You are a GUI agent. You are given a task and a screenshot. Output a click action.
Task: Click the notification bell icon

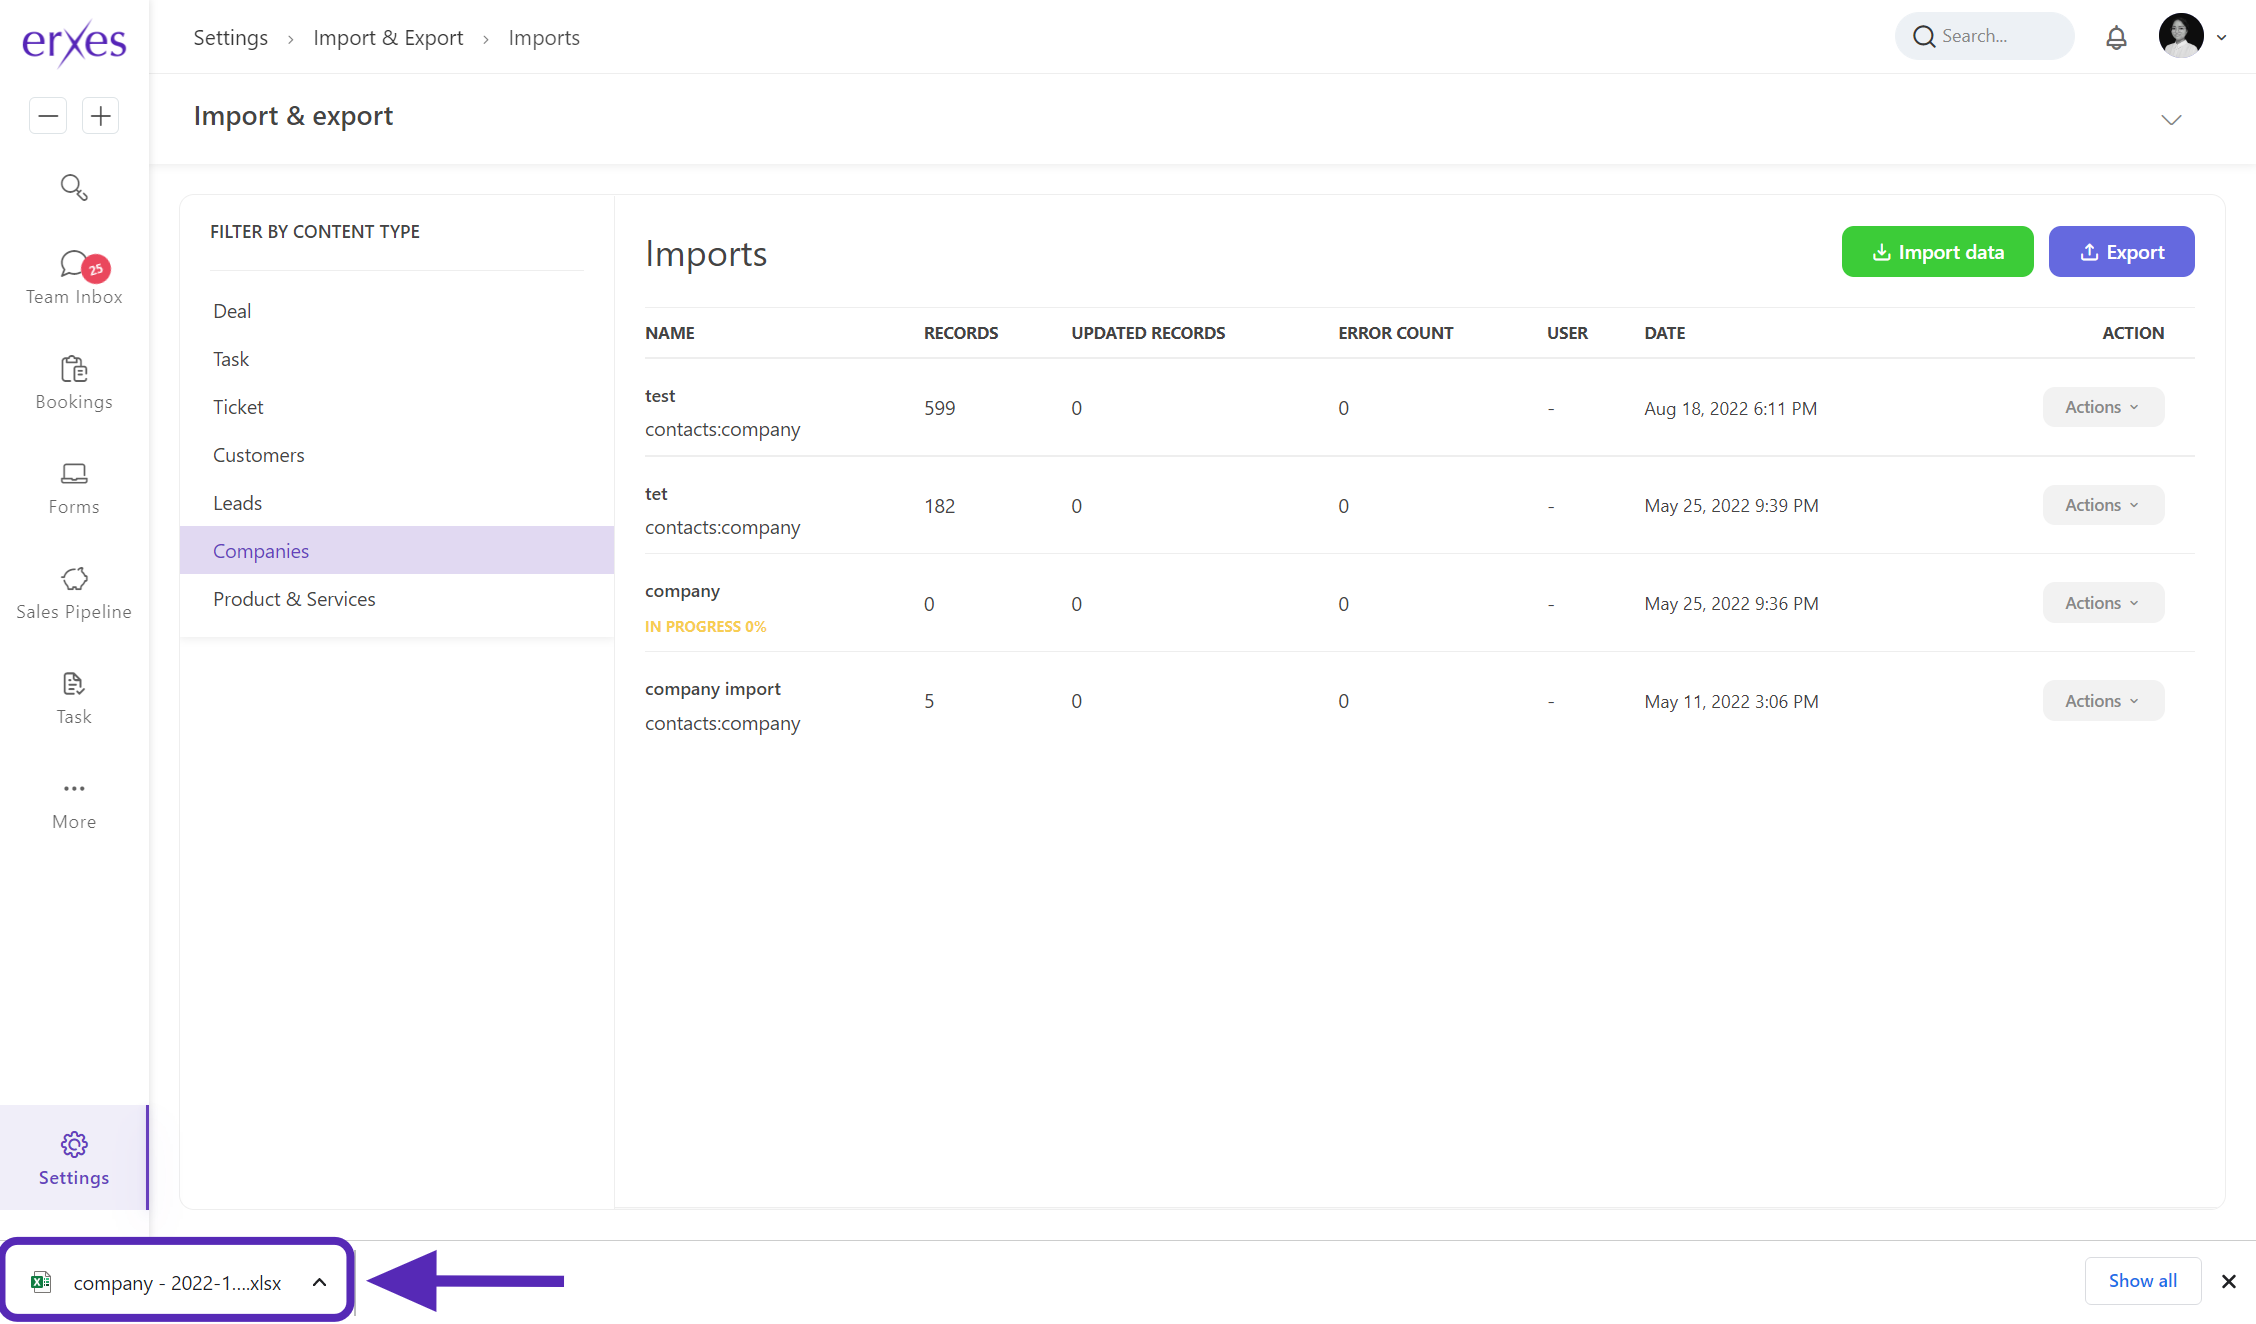(x=2116, y=38)
